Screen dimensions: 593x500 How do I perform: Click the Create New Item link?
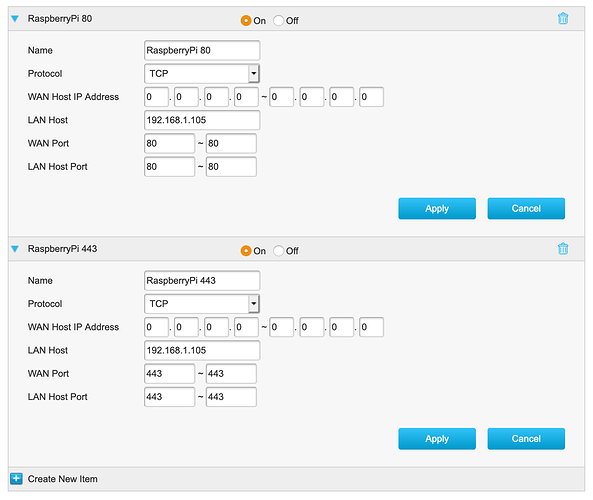(x=62, y=479)
